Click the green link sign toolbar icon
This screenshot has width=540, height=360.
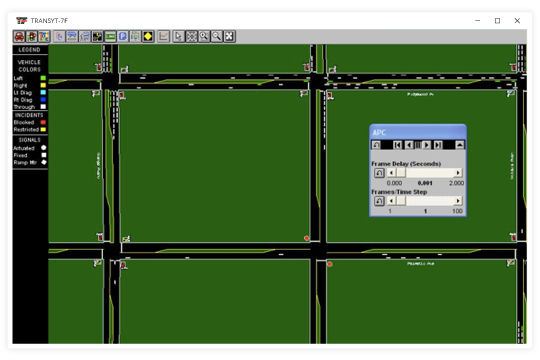(110, 37)
